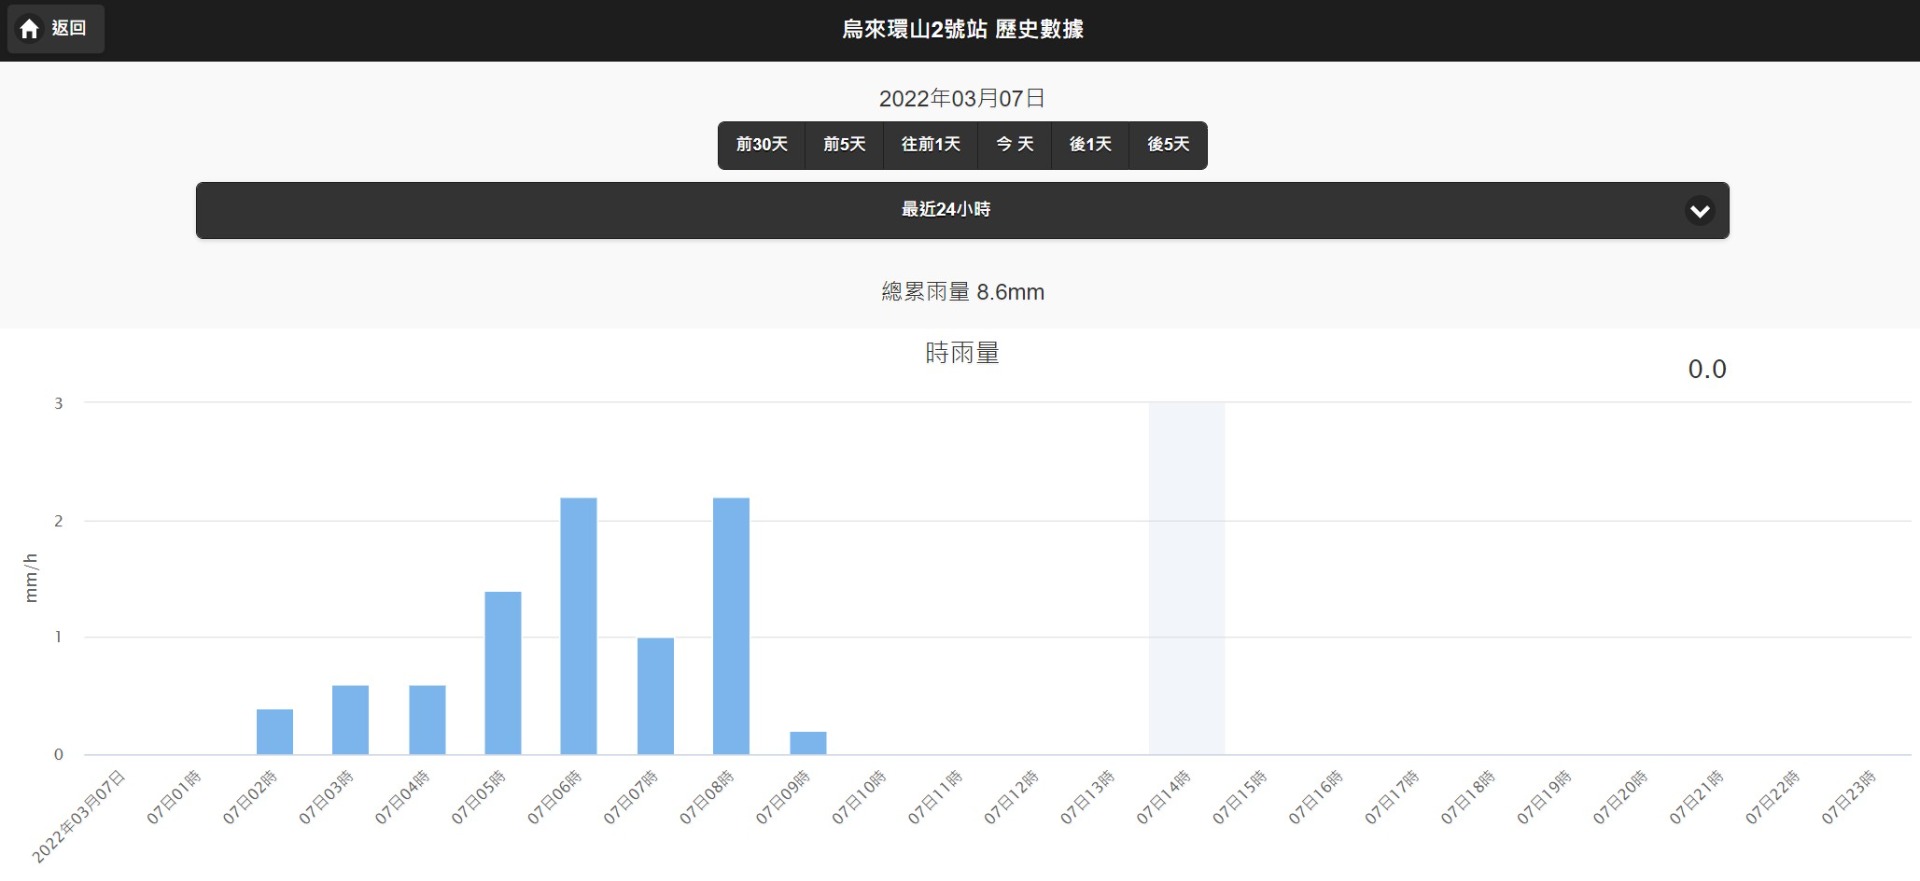Click the 返回 back button label
Viewport: 1920px width, 881px height.
(x=69, y=28)
